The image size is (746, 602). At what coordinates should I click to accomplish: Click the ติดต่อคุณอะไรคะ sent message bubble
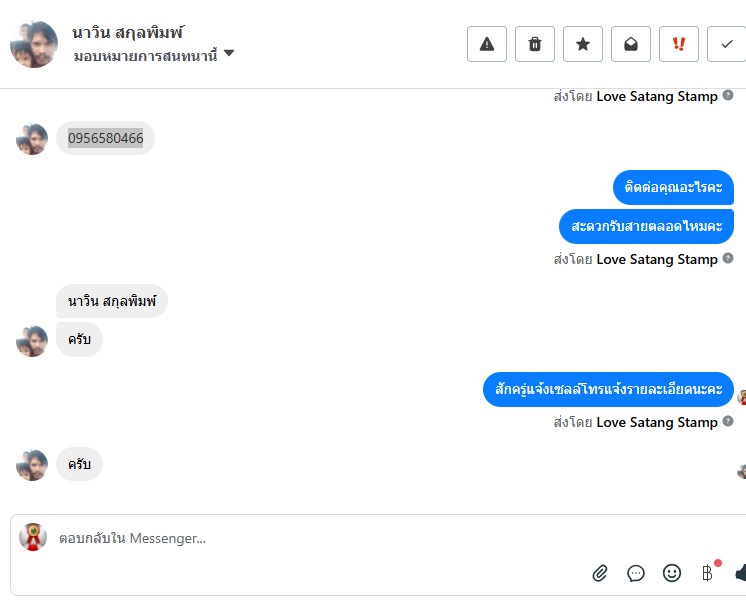click(x=673, y=187)
